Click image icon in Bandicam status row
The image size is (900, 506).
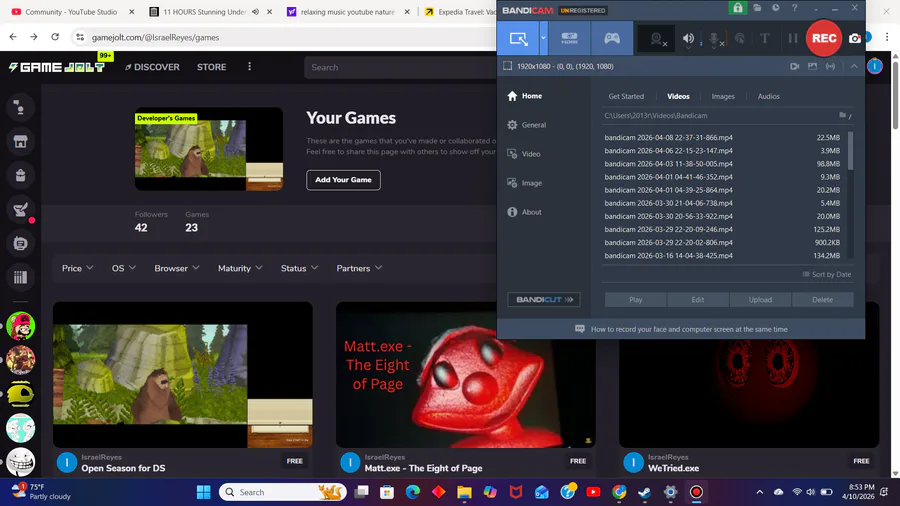(x=812, y=66)
